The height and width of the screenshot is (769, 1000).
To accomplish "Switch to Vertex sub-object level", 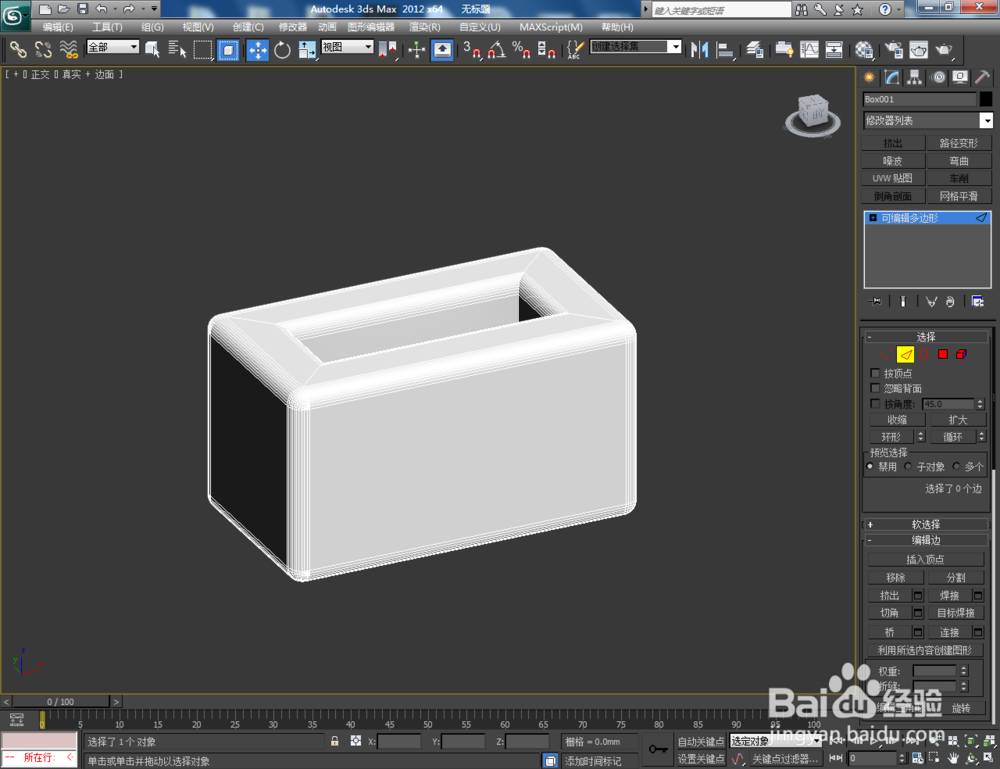I will (886, 355).
